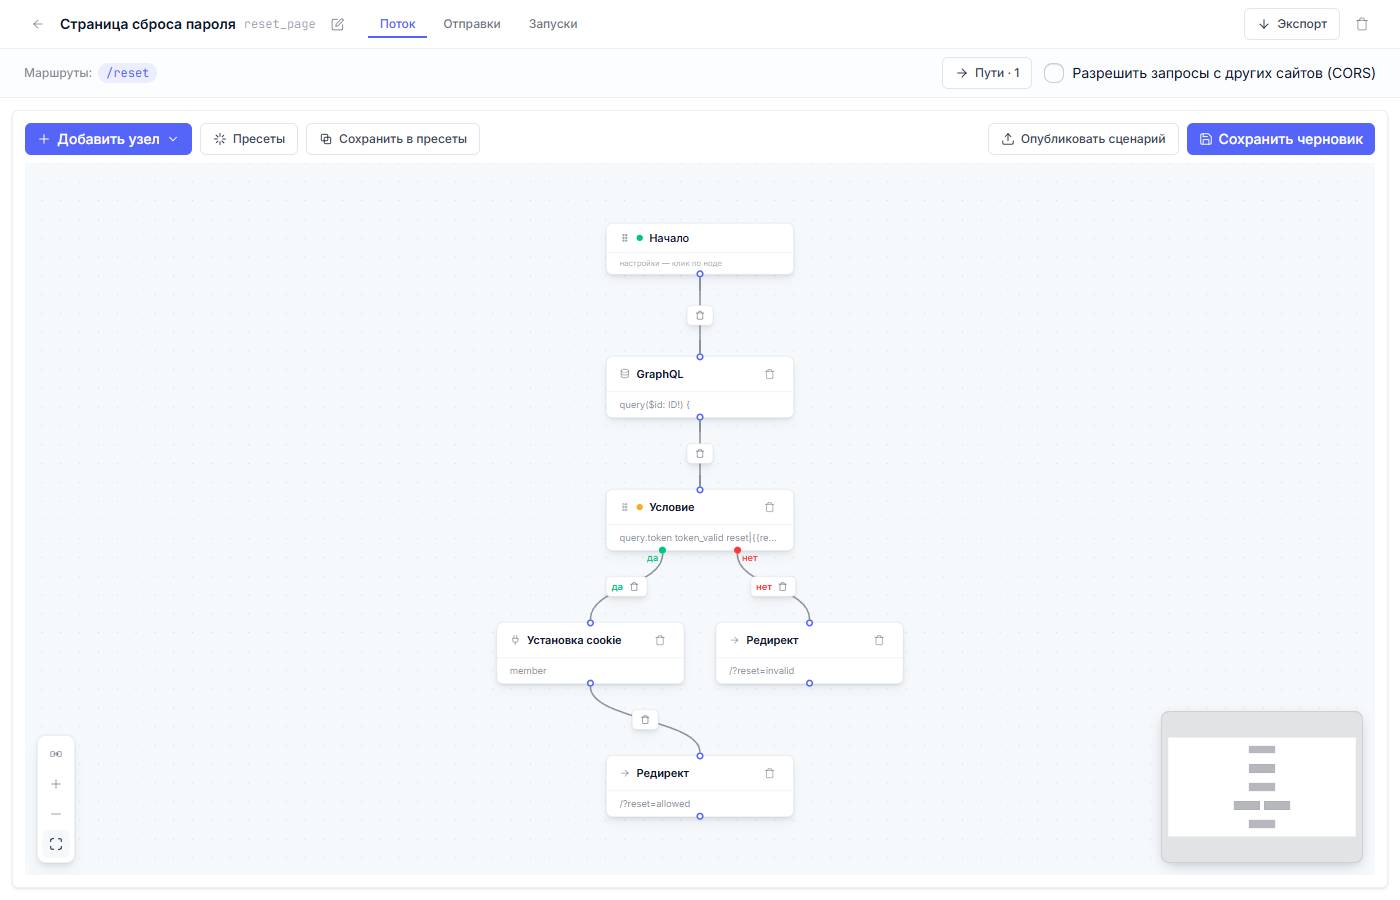Click the Страница сброса пароля title
Viewport: 1400px width, 900px height.
(x=148, y=24)
